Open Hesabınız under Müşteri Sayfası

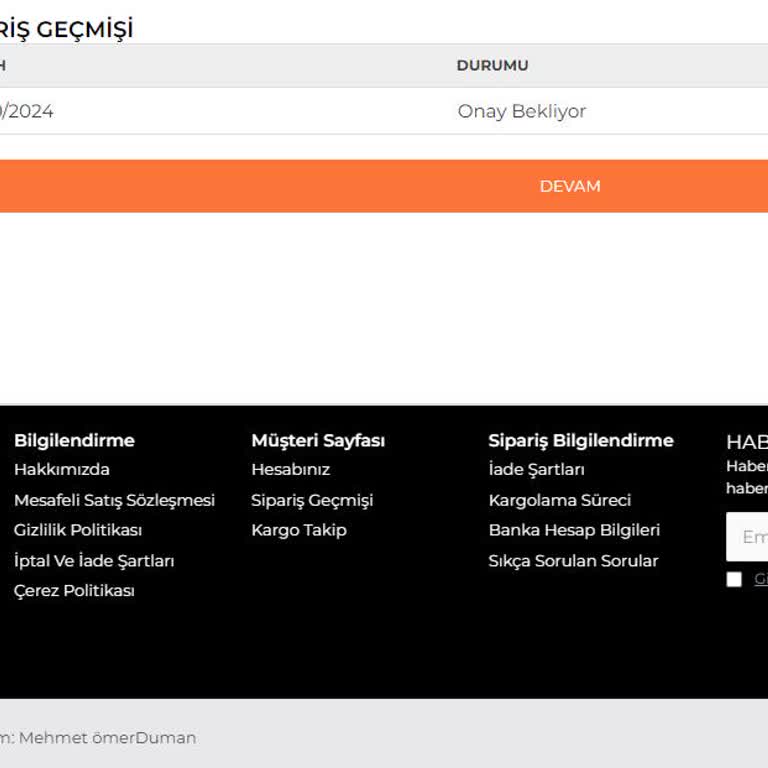point(290,469)
